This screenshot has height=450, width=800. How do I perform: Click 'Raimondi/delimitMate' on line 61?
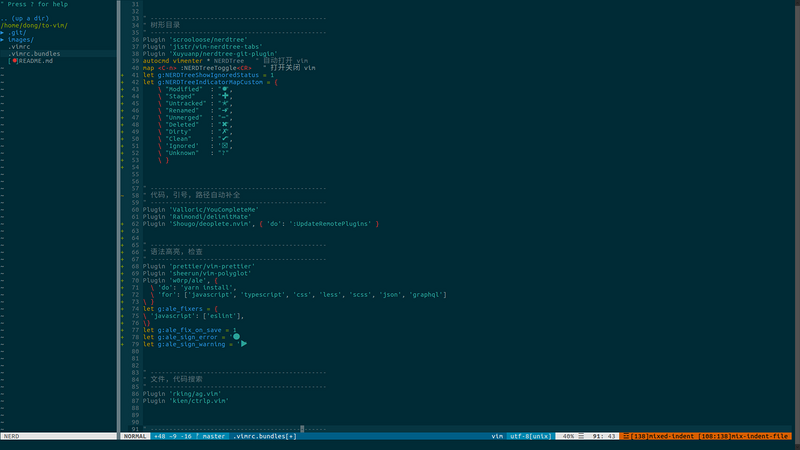(x=211, y=217)
